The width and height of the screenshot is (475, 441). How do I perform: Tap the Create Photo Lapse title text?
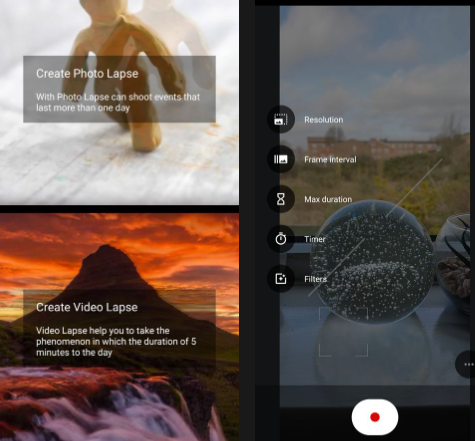[87, 74]
